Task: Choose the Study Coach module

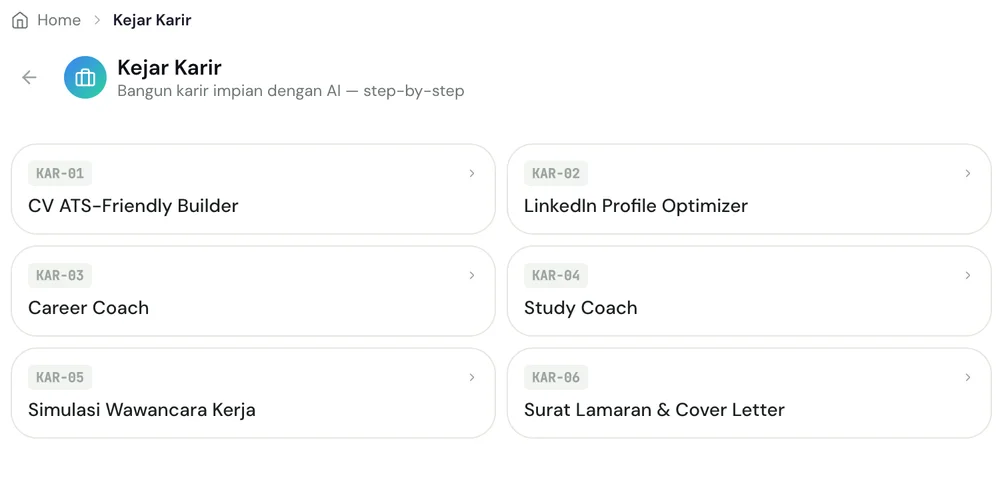Action: click(x=749, y=291)
